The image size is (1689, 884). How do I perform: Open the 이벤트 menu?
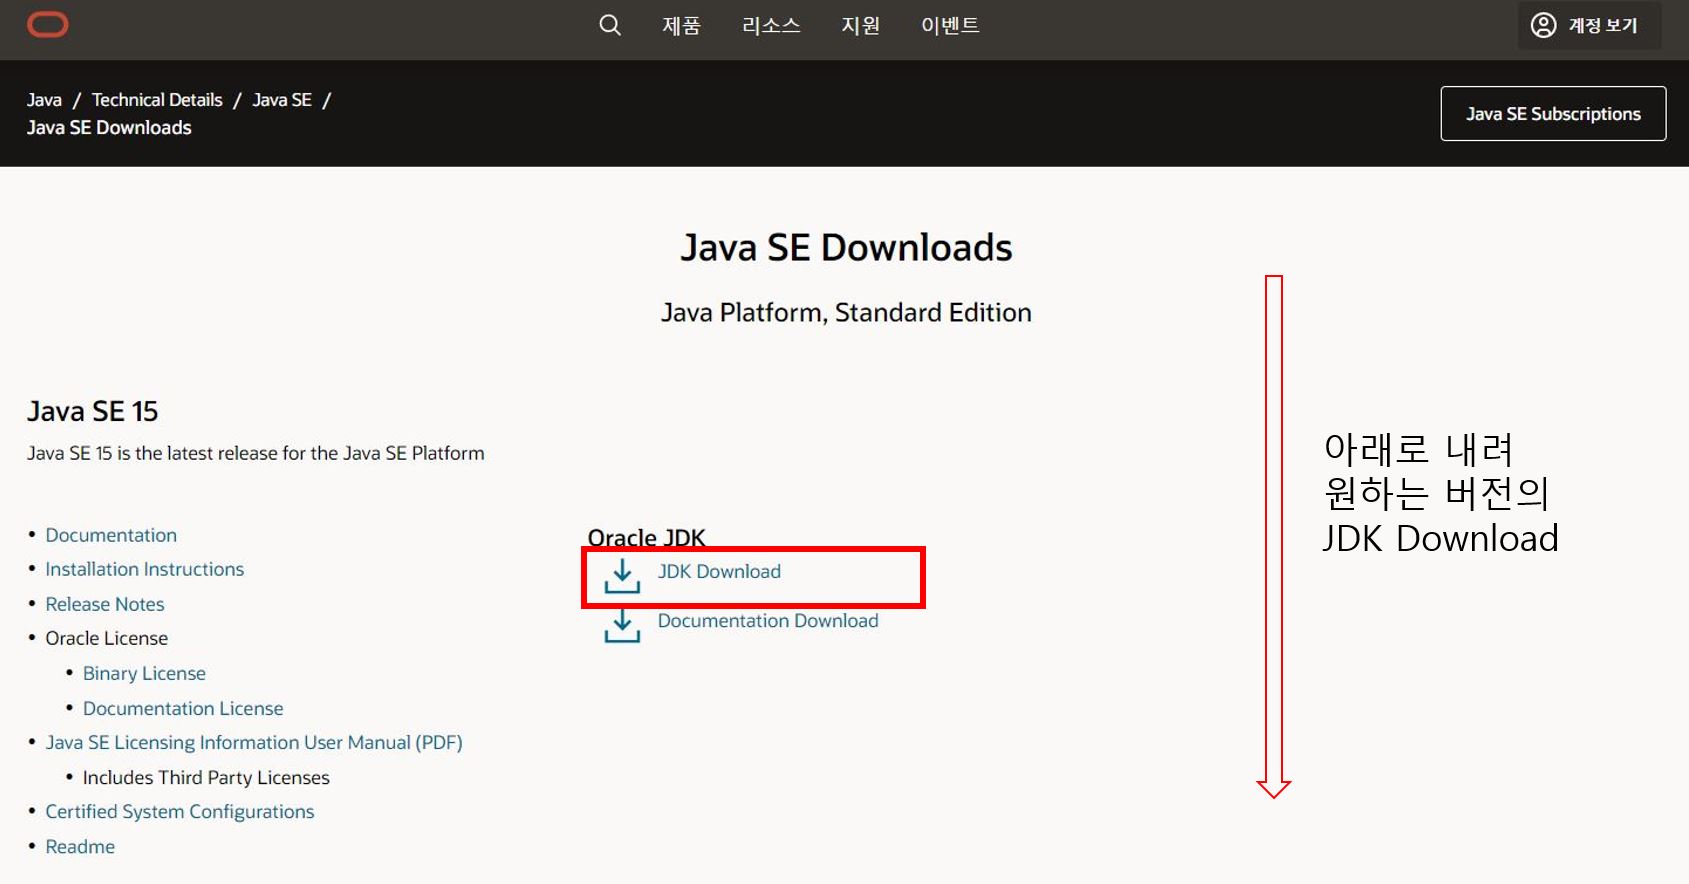coord(950,25)
